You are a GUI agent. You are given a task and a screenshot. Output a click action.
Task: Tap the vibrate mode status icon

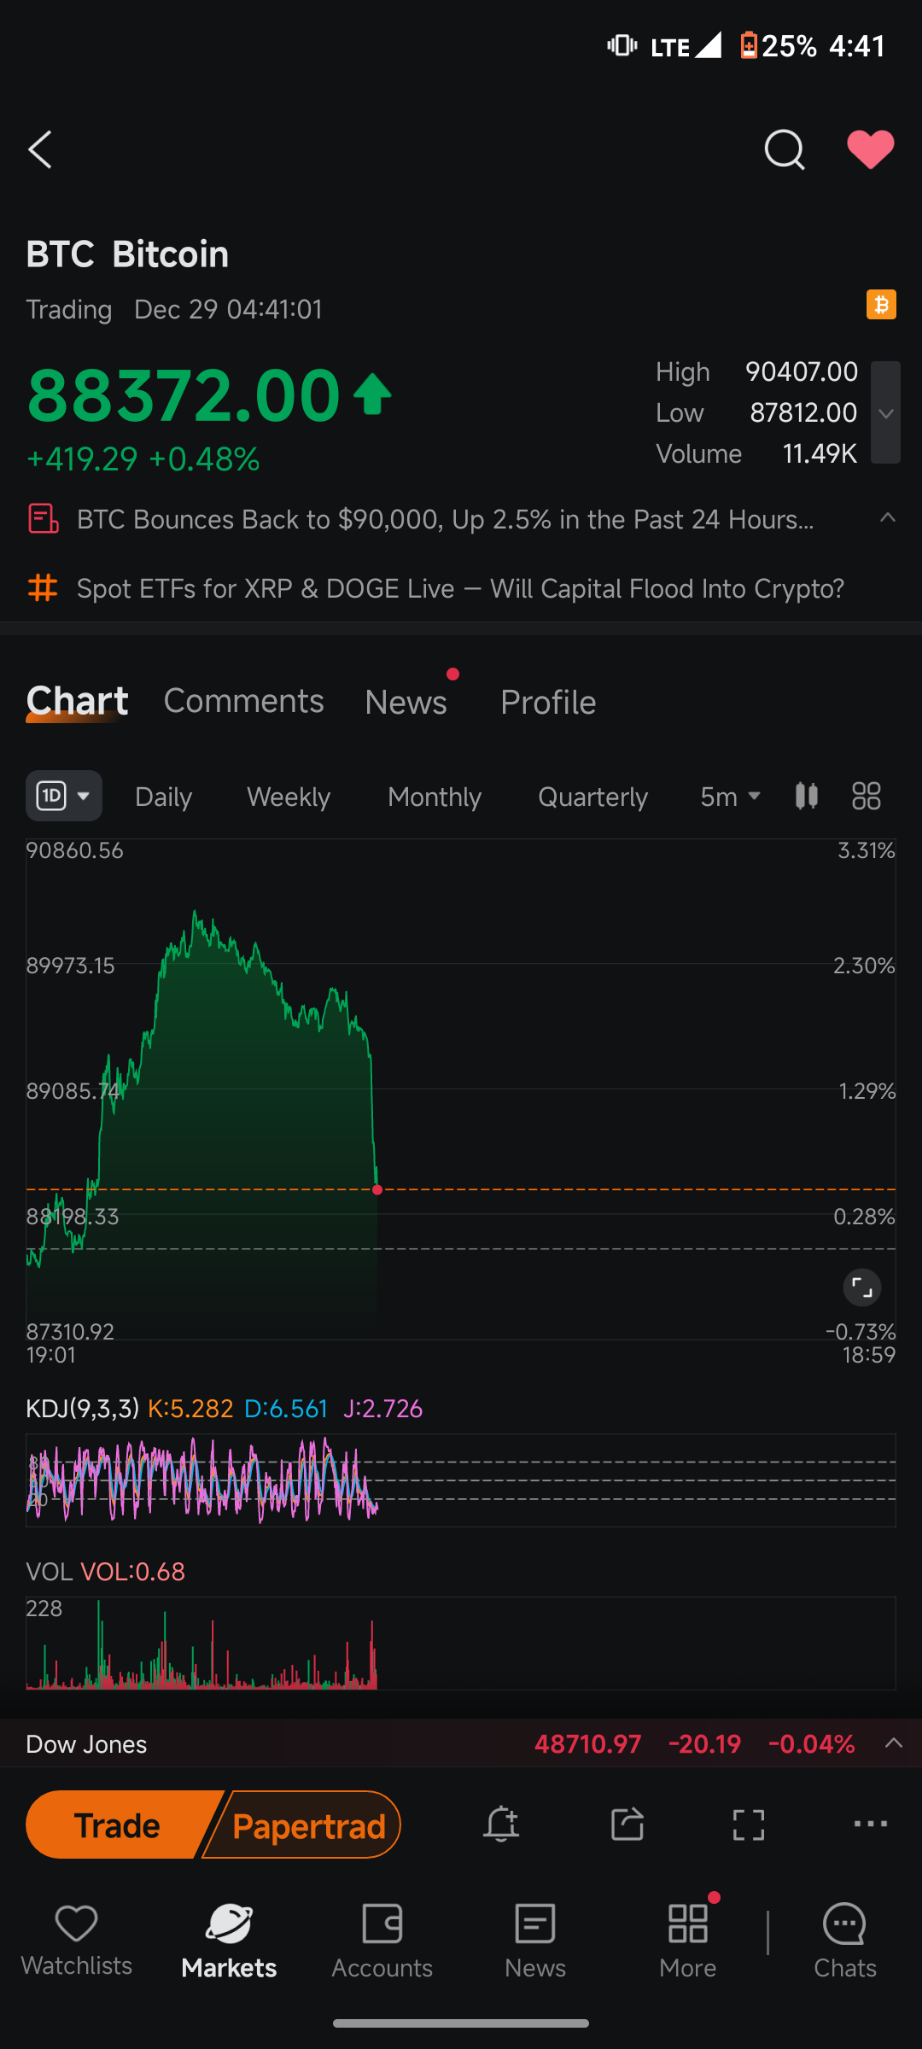pos(622,45)
